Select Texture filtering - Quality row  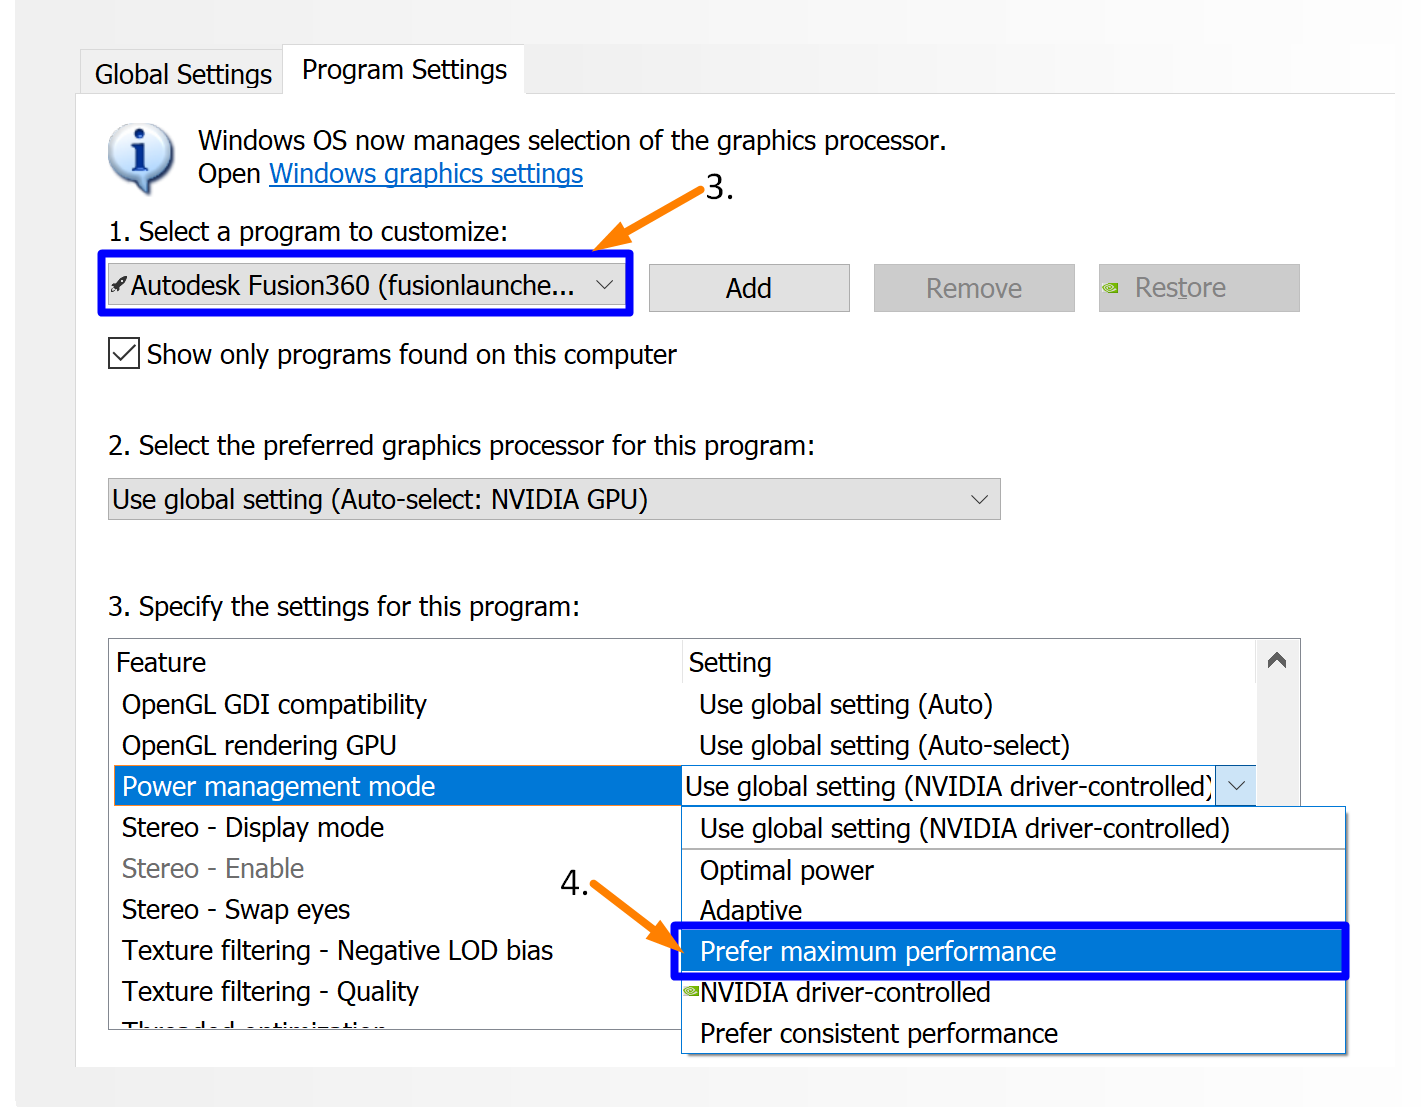(x=270, y=992)
